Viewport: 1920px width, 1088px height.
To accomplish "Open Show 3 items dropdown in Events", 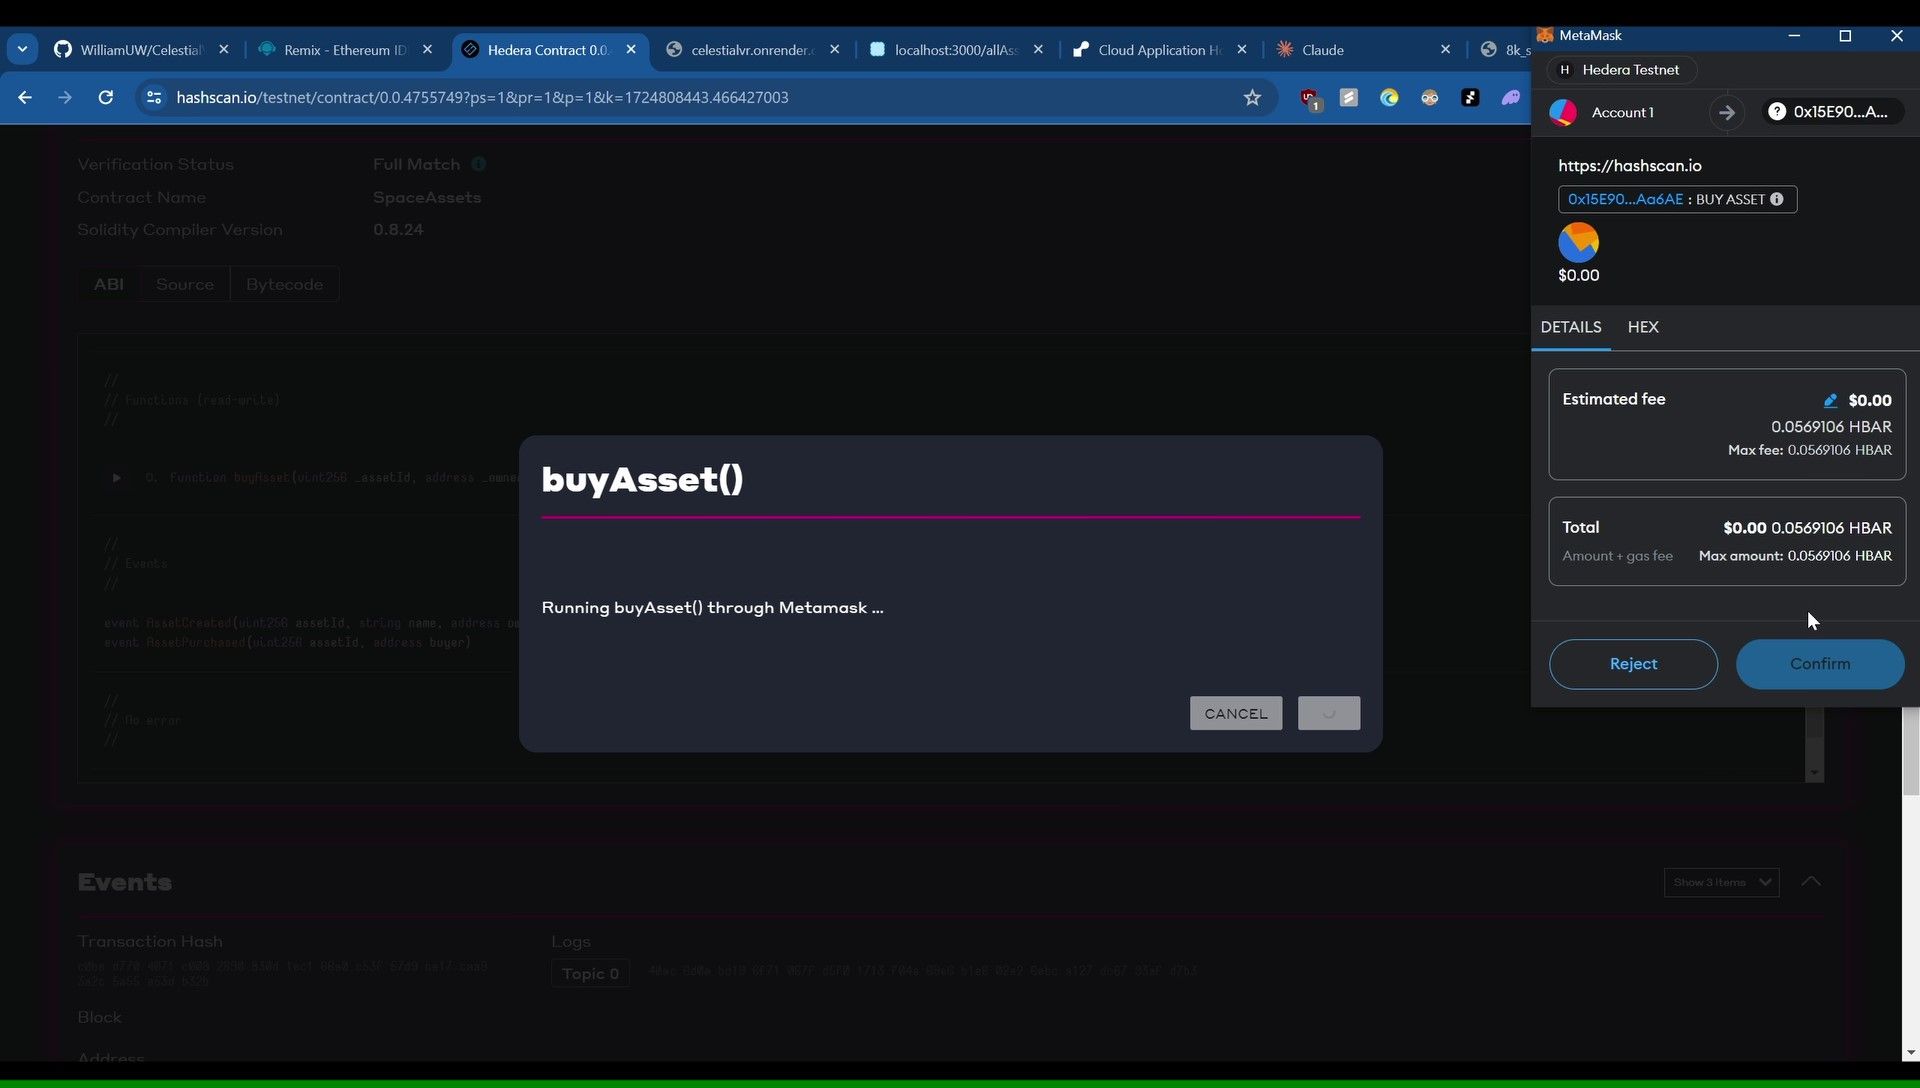I will click(x=1721, y=882).
